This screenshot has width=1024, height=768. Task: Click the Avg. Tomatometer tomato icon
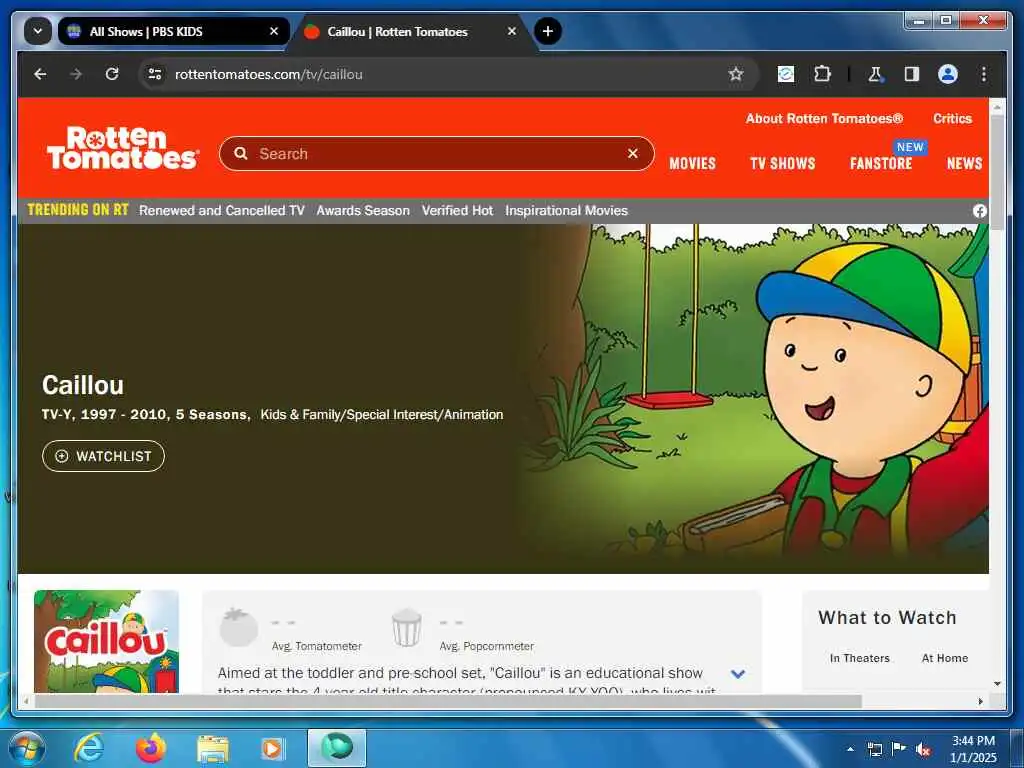238,627
